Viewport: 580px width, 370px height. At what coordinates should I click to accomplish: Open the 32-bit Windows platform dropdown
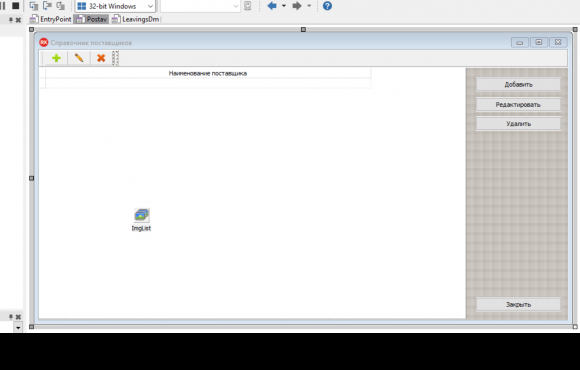[115, 6]
